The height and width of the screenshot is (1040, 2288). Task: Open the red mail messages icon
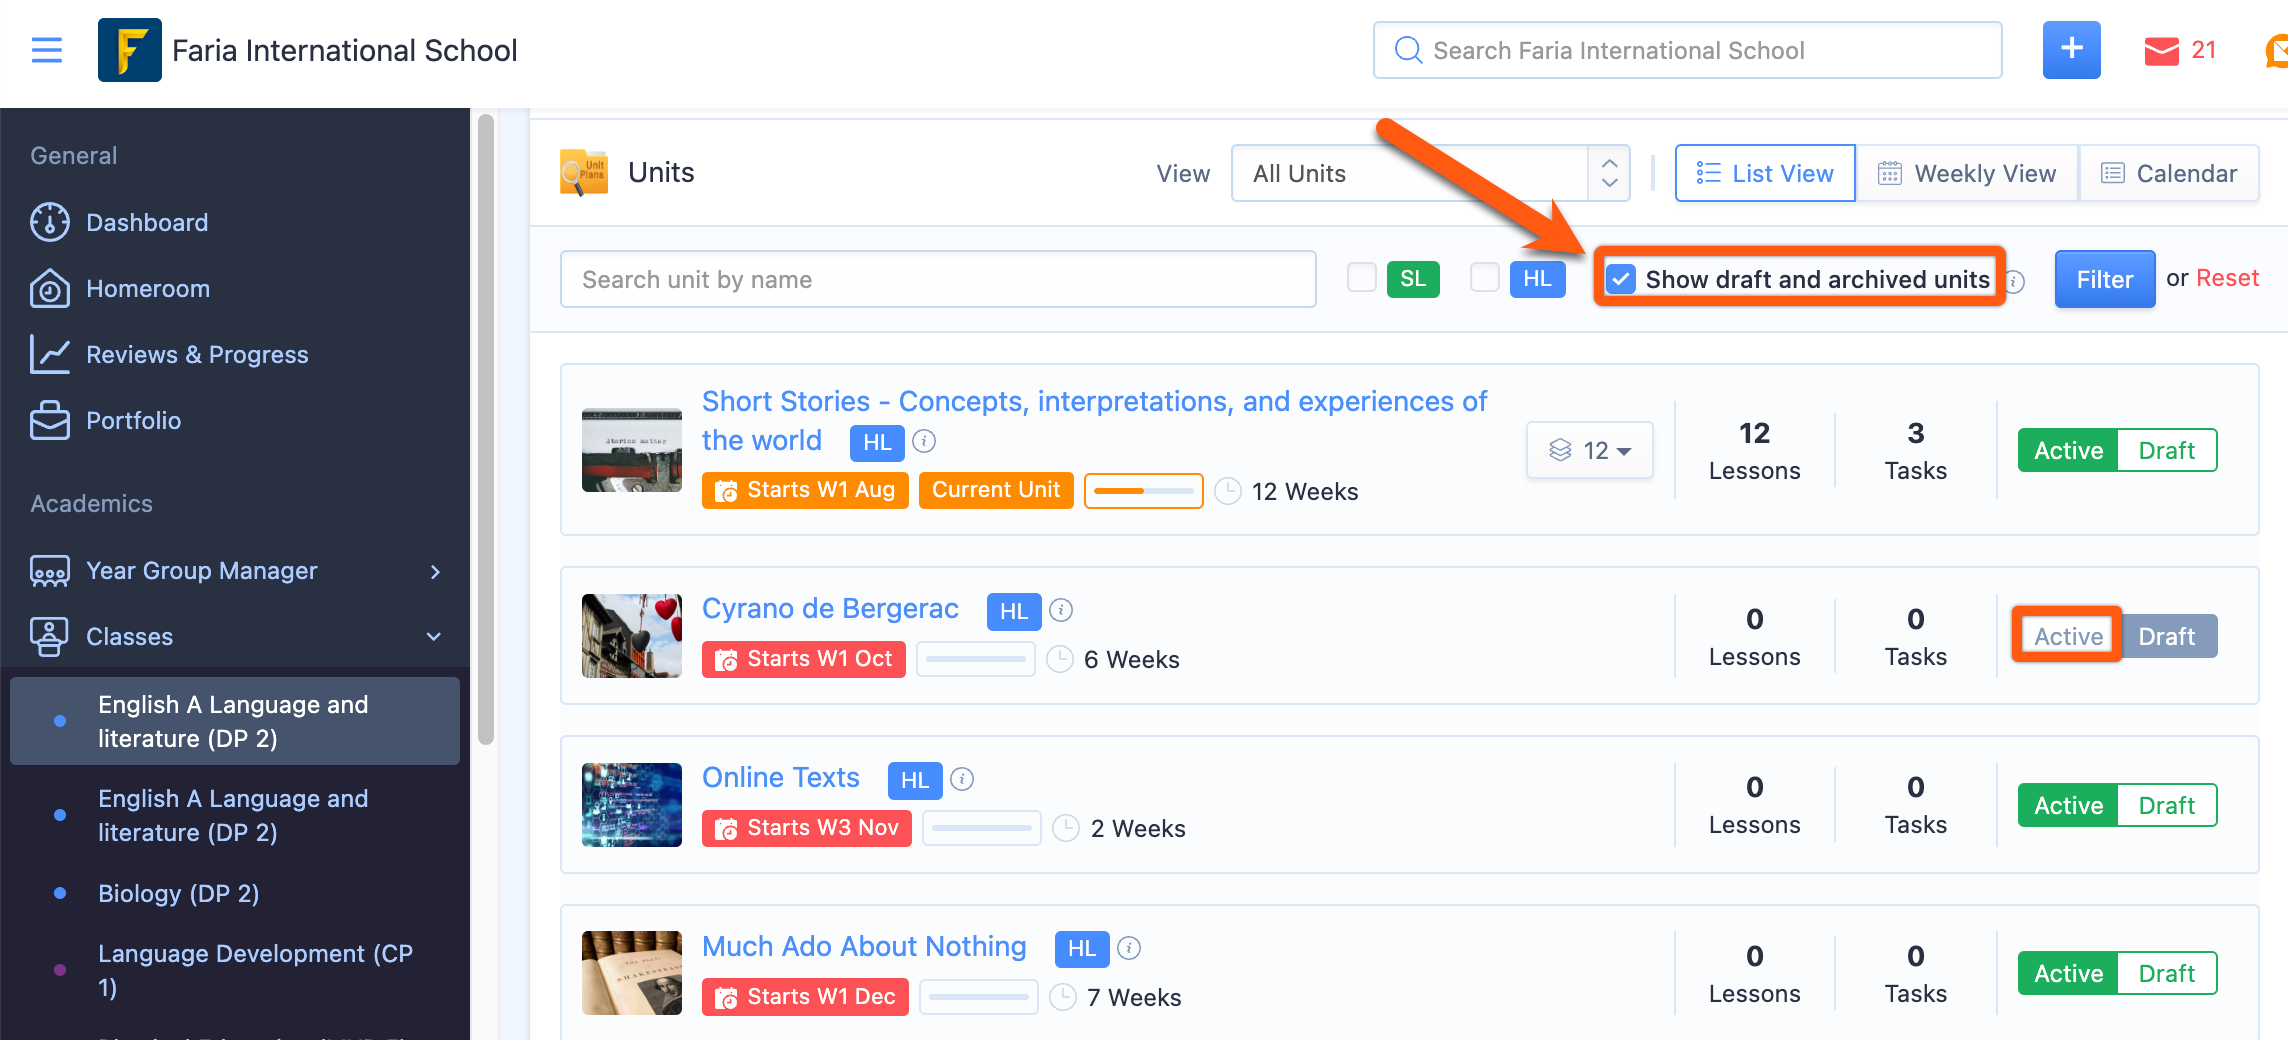coord(2161,51)
